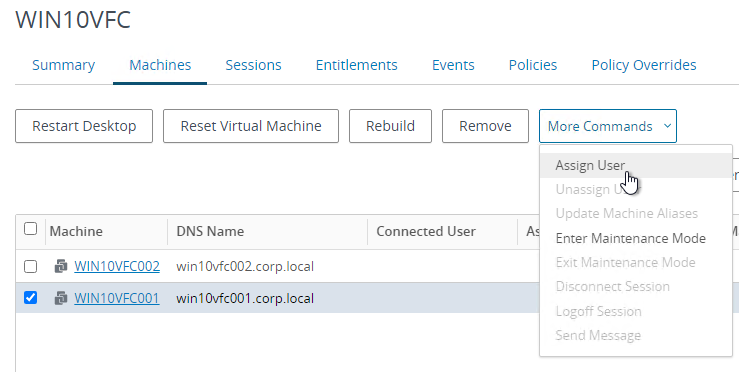The height and width of the screenshot is (372, 739).
Task: Sort by the DNS Name column header
Action: point(210,231)
